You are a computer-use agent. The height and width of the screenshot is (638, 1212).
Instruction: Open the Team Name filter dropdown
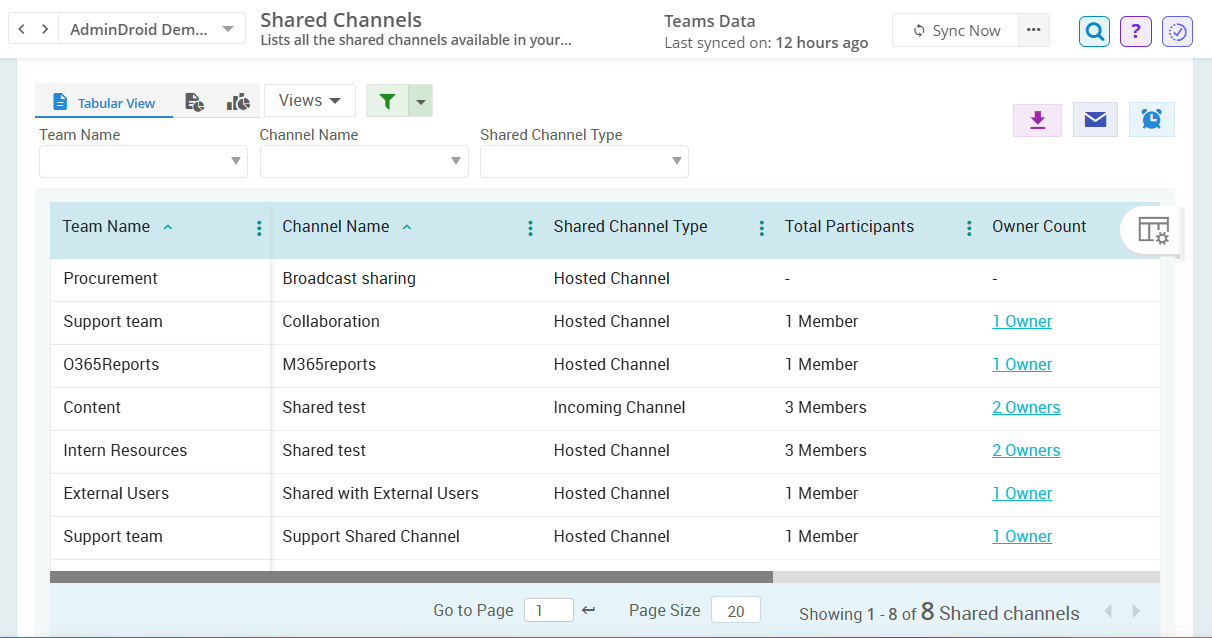(143, 161)
